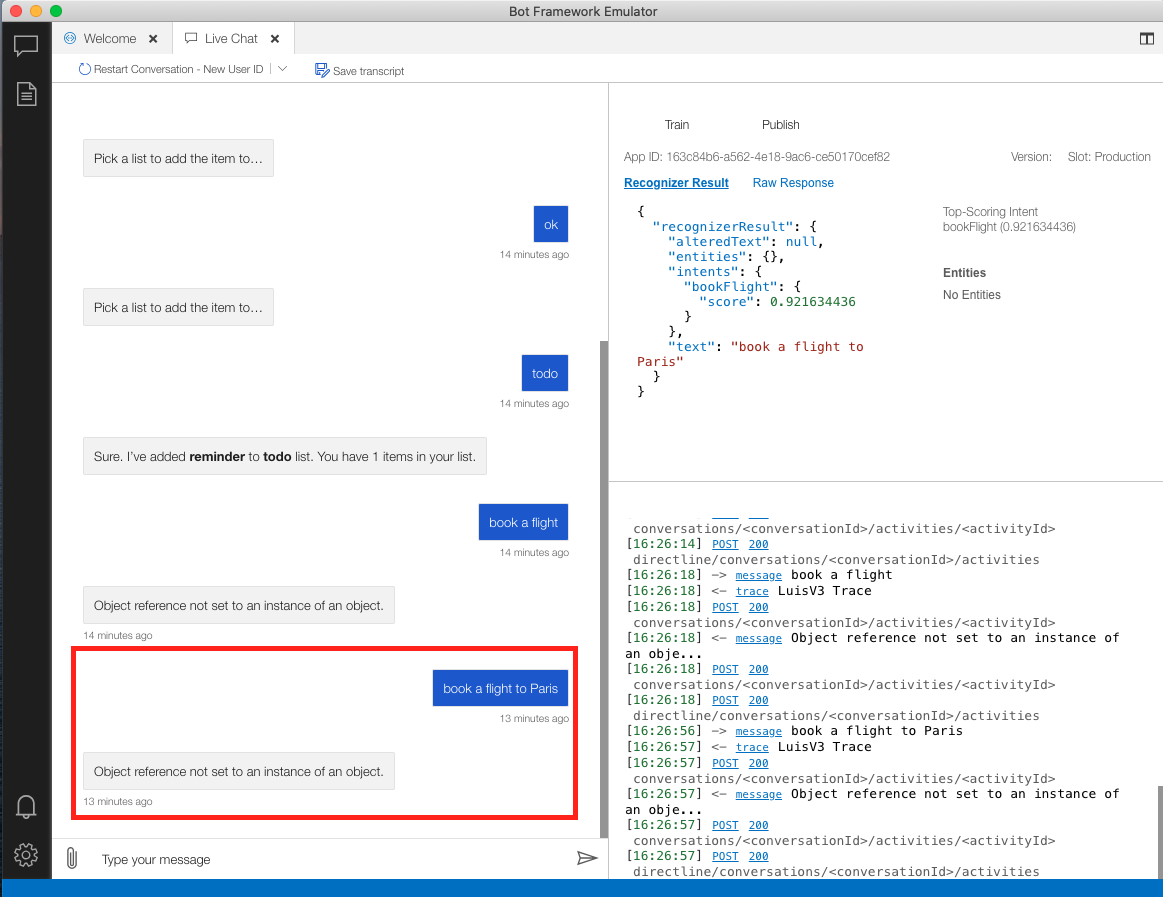
Task: Expand the Restart Conversation dropdown arrow
Action: (x=283, y=68)
